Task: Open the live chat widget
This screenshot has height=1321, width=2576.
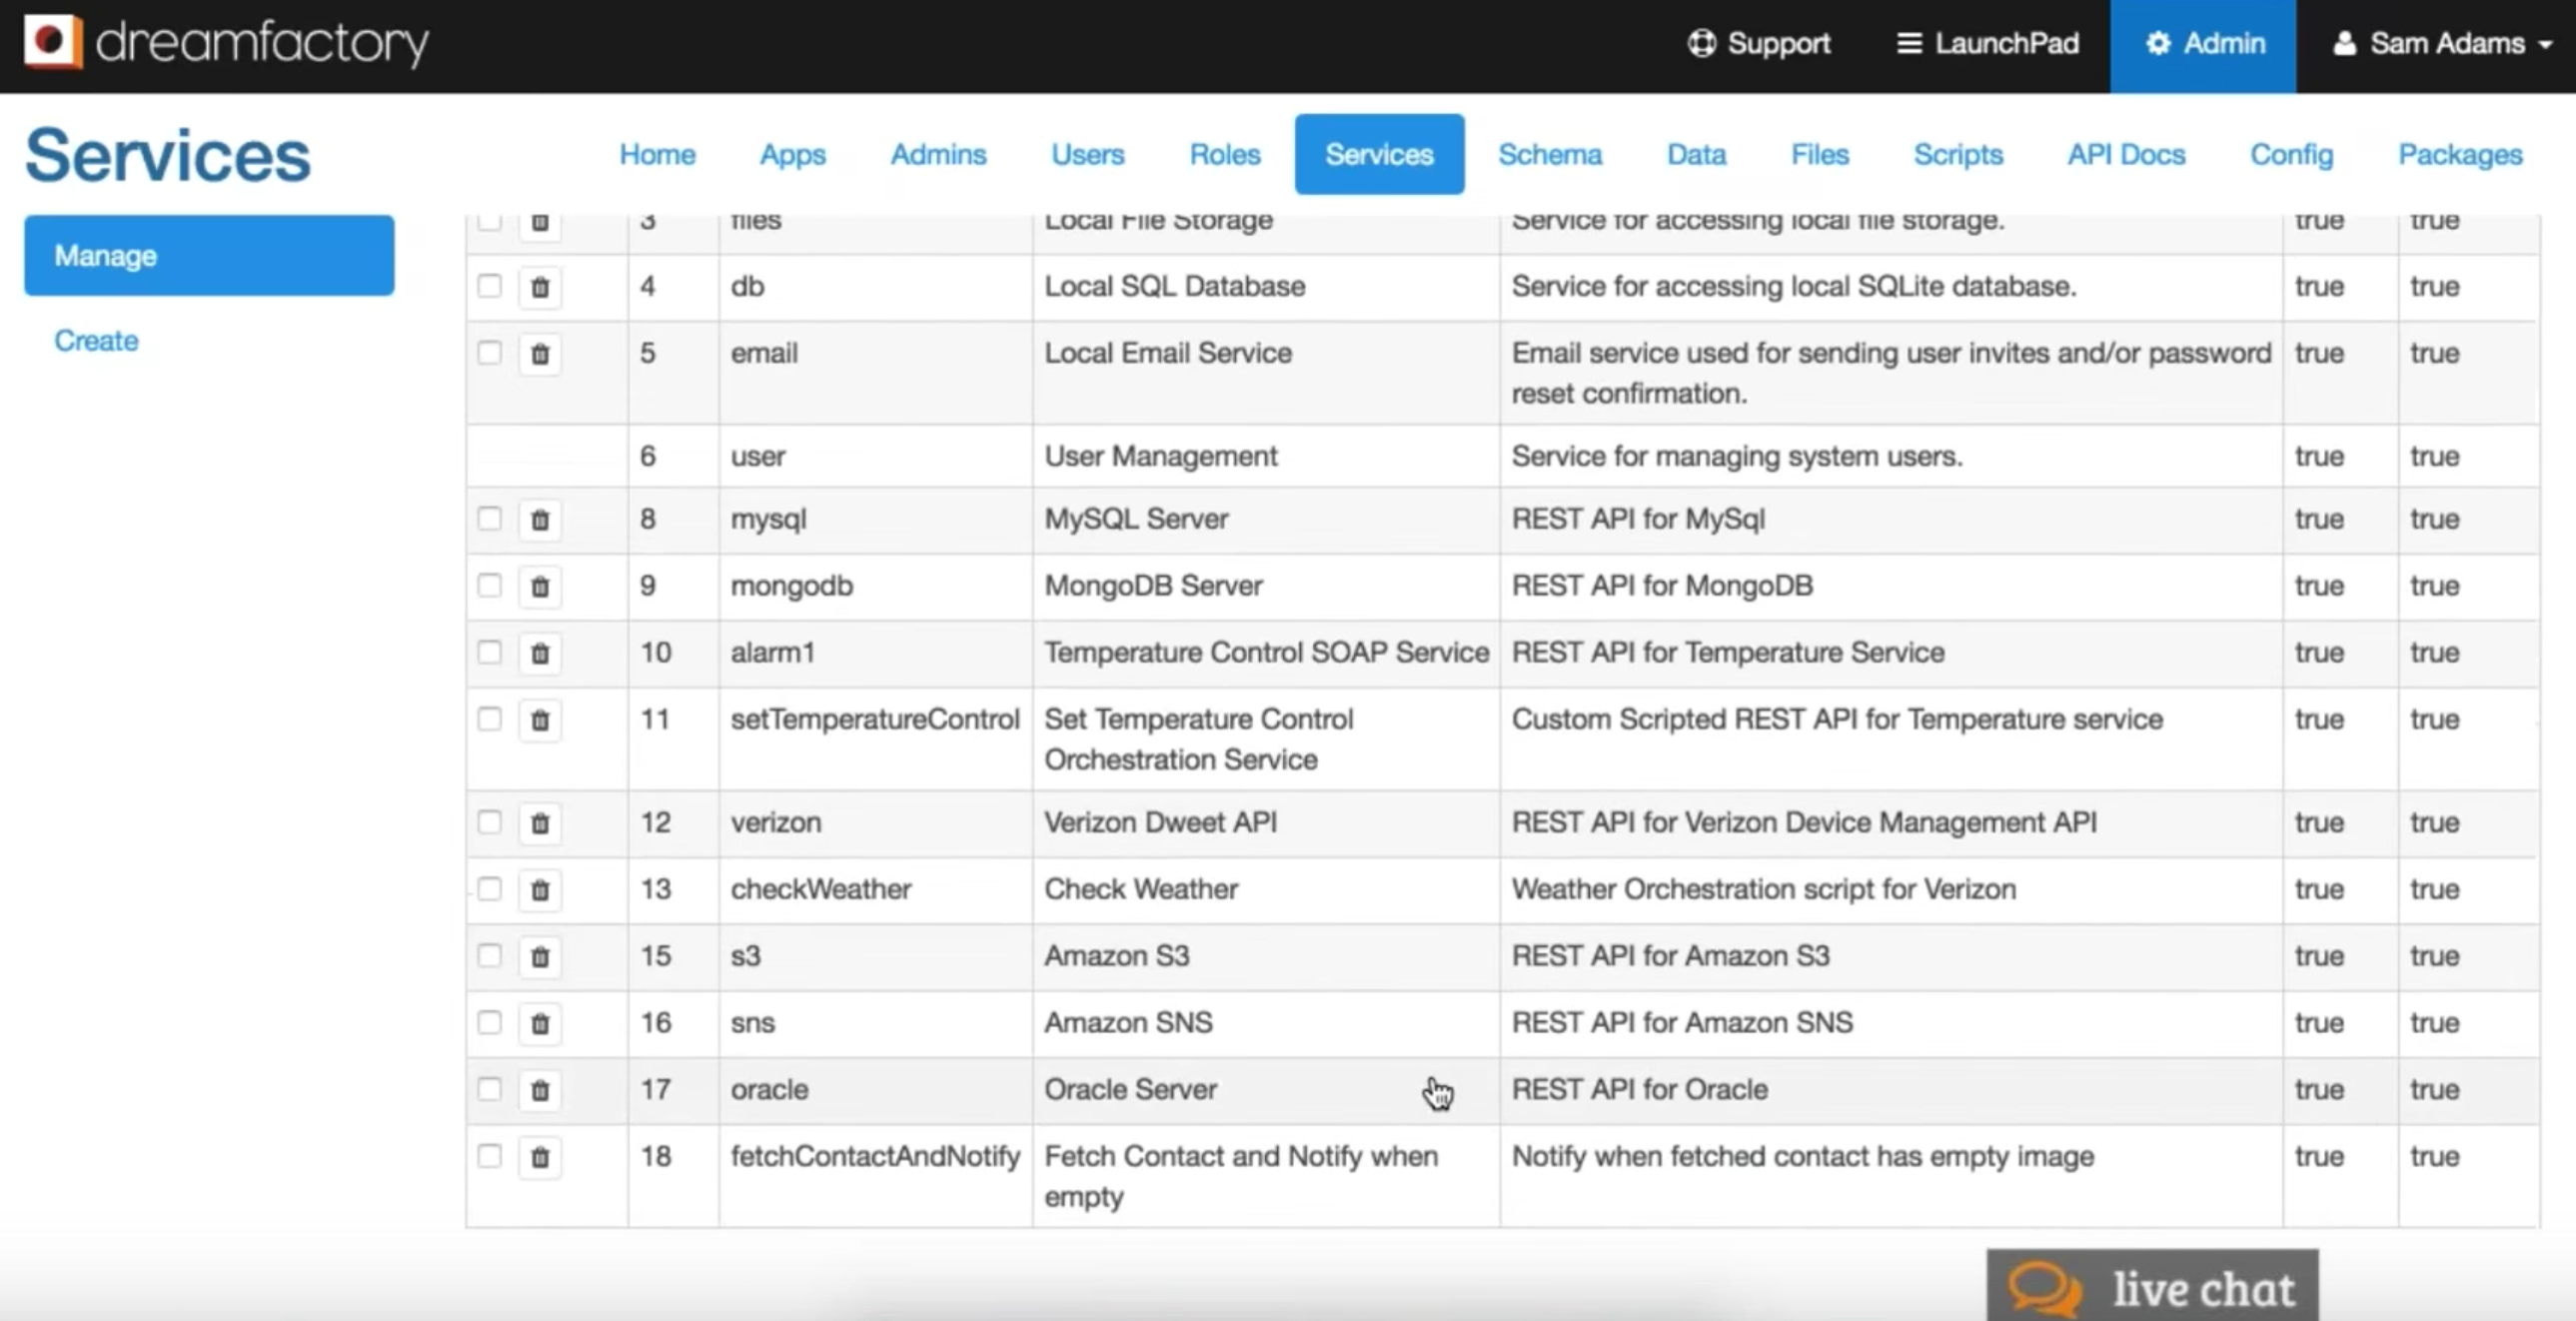Action: click(2152, 1288)
